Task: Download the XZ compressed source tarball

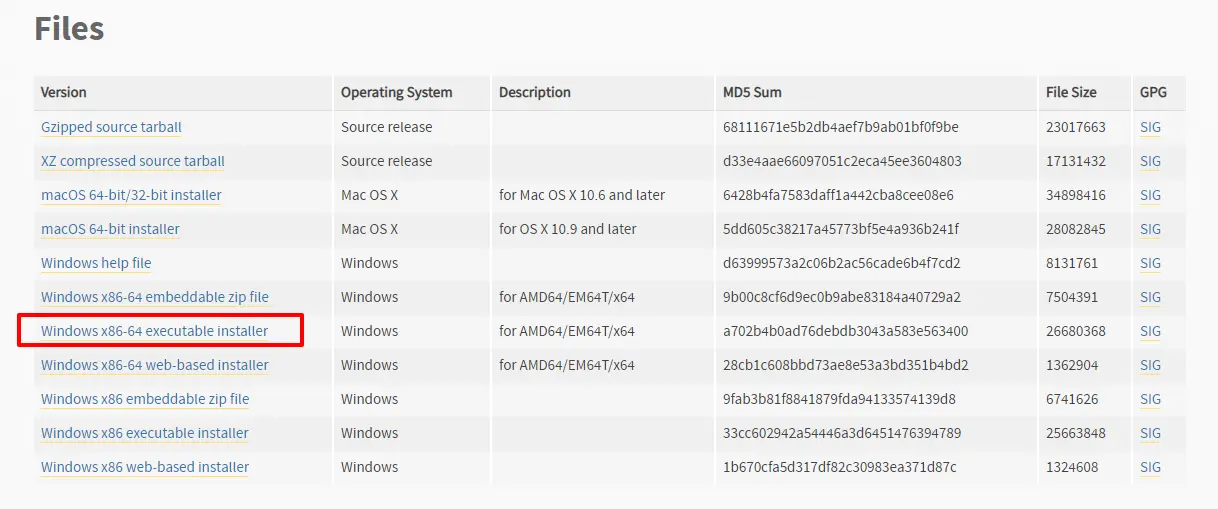Action: (x=132, y=161)
